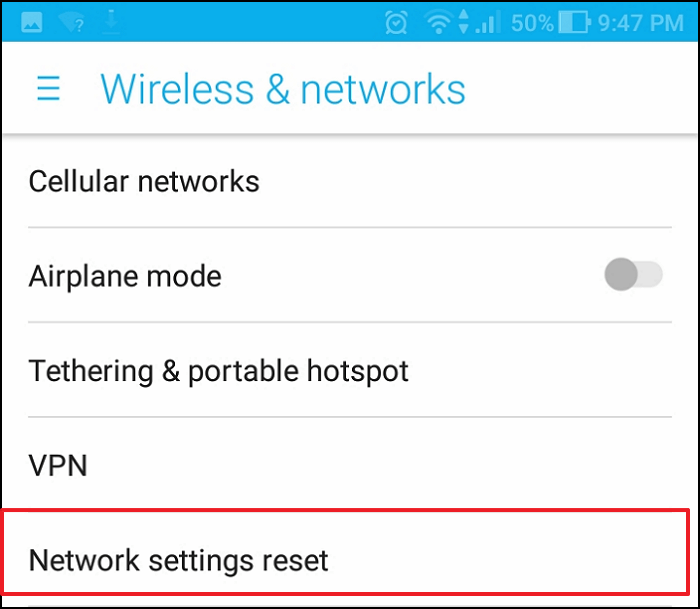Tap the cellular signal bars icon
Viewport: 700px width, 609px height.
click(x=488, y=22)
